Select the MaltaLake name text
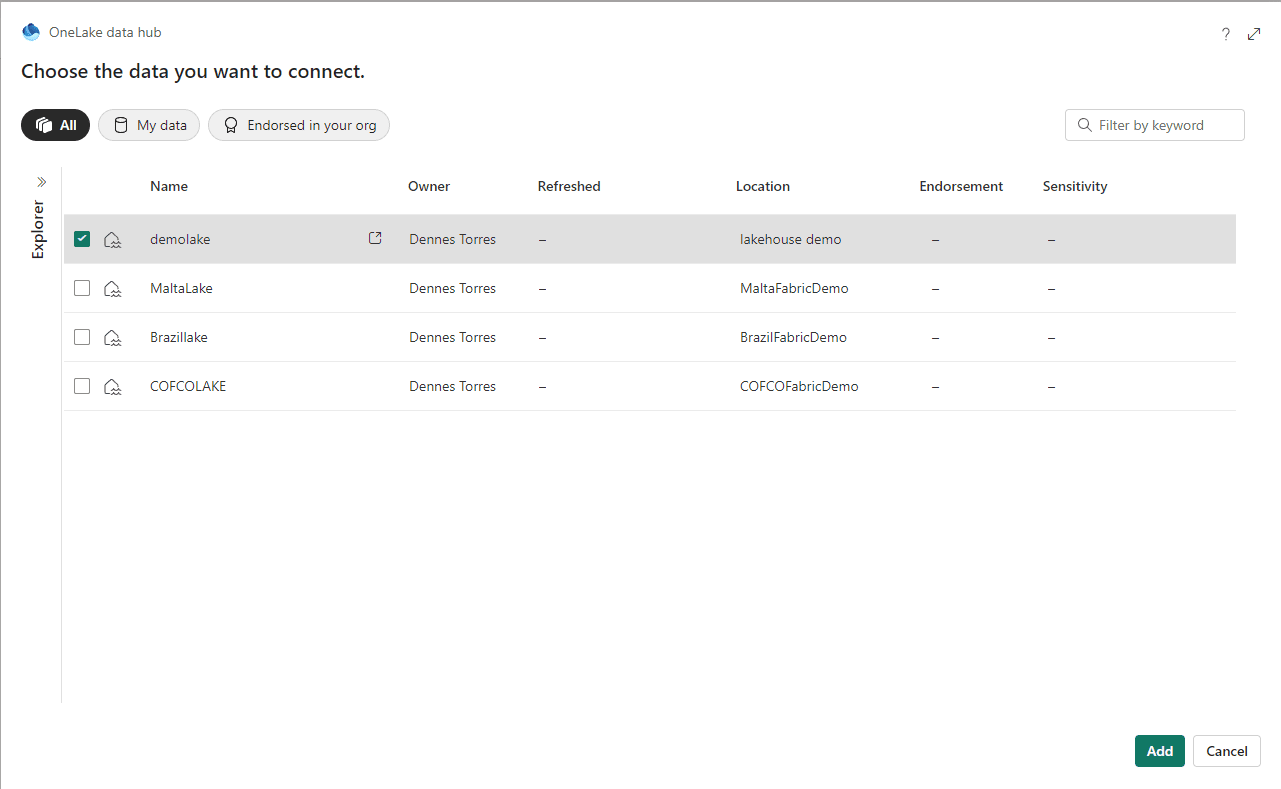 tap(181, 288)
